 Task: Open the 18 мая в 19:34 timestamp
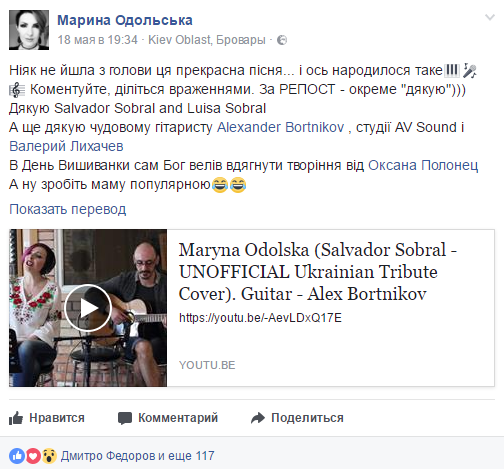tap(97, 40)
